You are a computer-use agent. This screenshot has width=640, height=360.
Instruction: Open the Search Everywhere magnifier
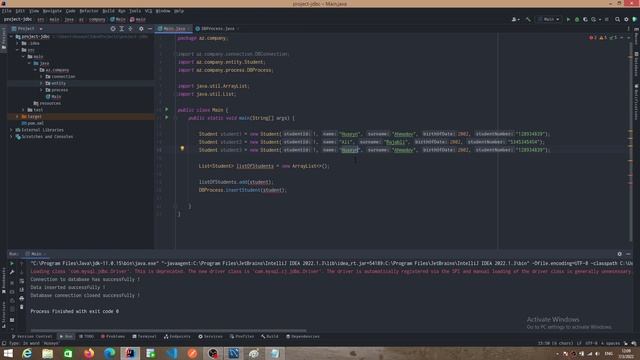coord(618,19)
